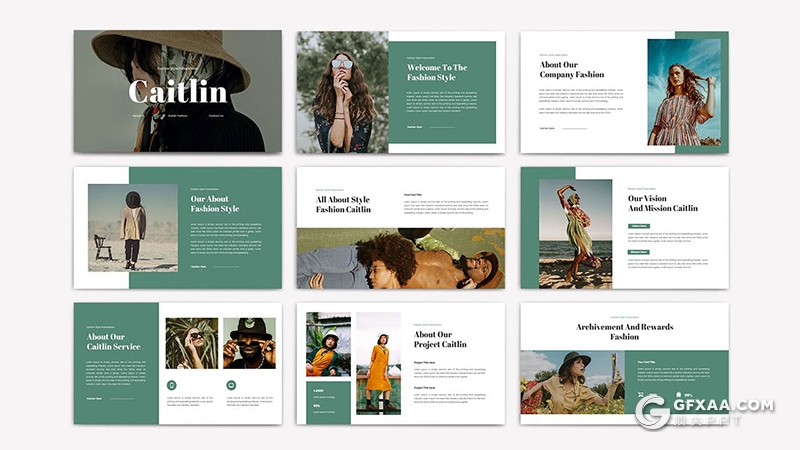Click the right round green service icon
Viewport: 800px width, 450px height.
[x=232, y=385]
